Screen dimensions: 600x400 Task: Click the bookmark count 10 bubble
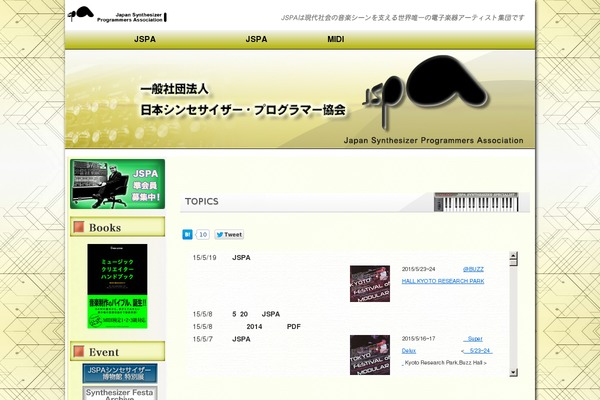coord(203,234)
